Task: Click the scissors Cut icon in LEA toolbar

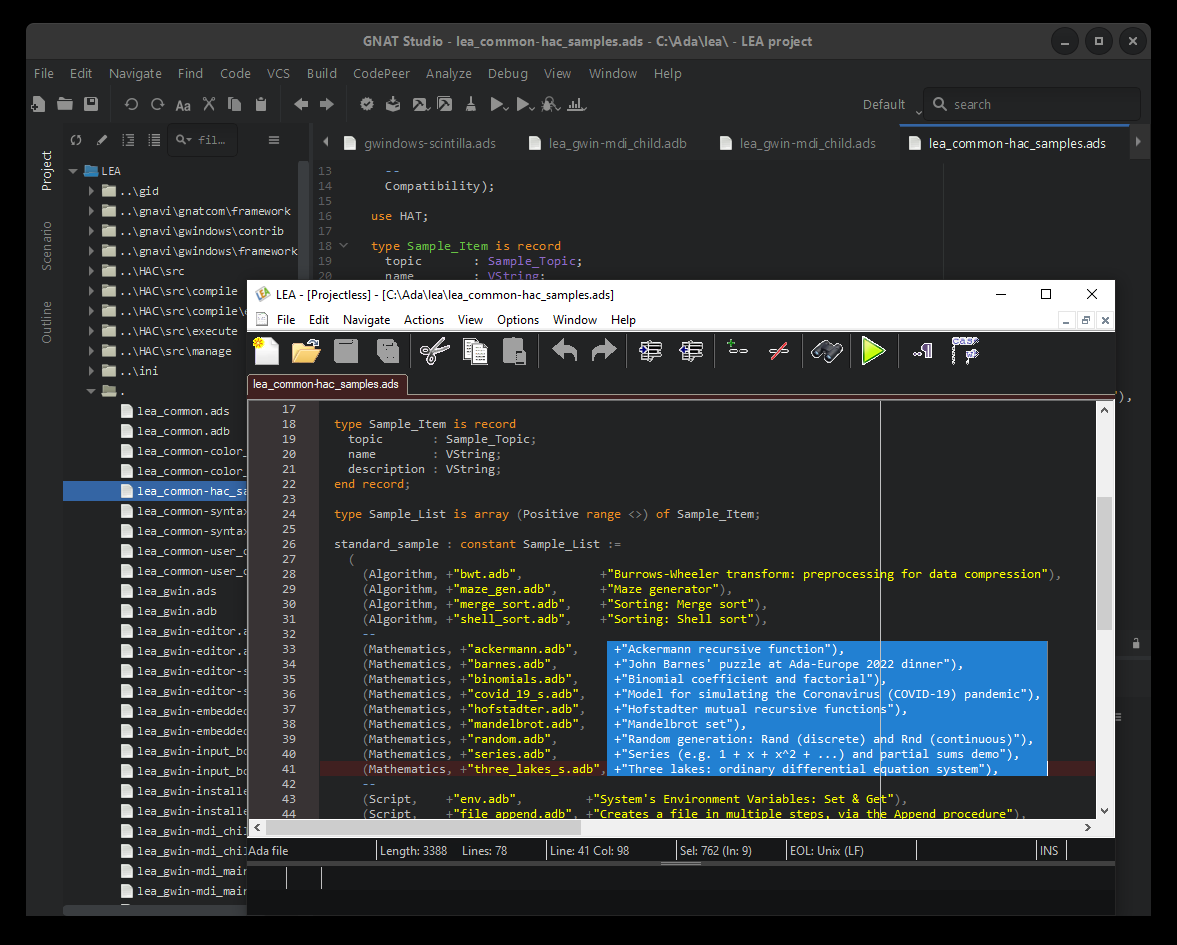Action: click(434, 351)
